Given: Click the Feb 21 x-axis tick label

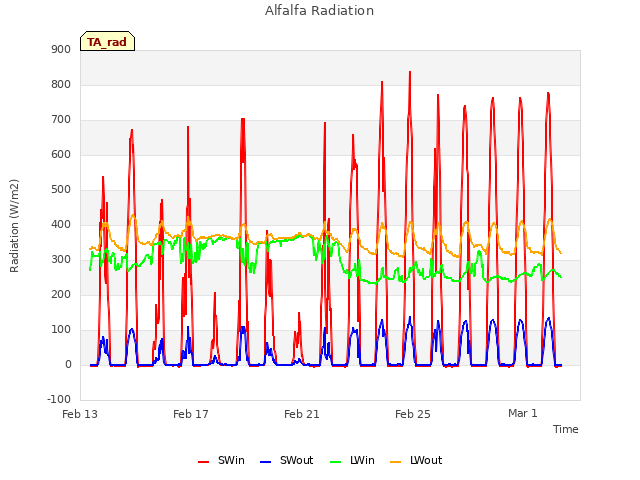Looking at the screenshot, I should click(x=302, y=414).
